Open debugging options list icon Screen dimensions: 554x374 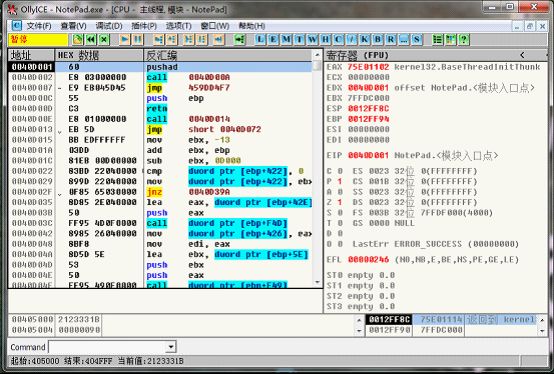438,39
